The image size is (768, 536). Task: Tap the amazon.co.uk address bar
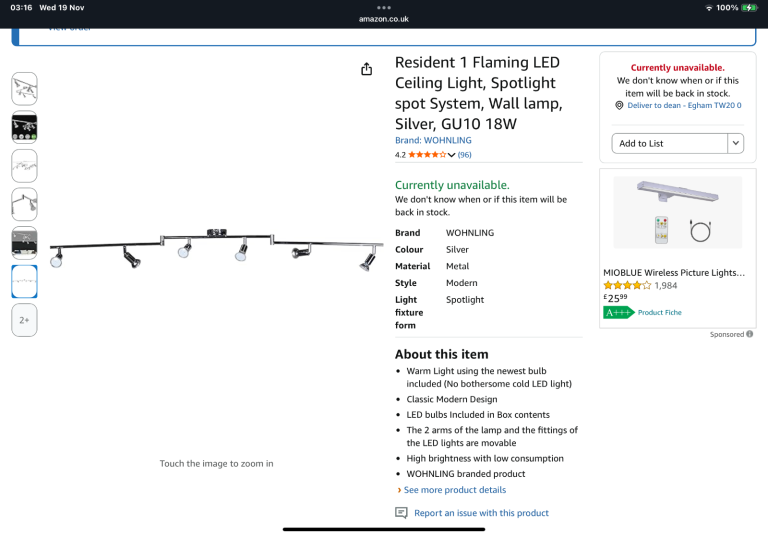pyautogui.click(x=384, y=19)
